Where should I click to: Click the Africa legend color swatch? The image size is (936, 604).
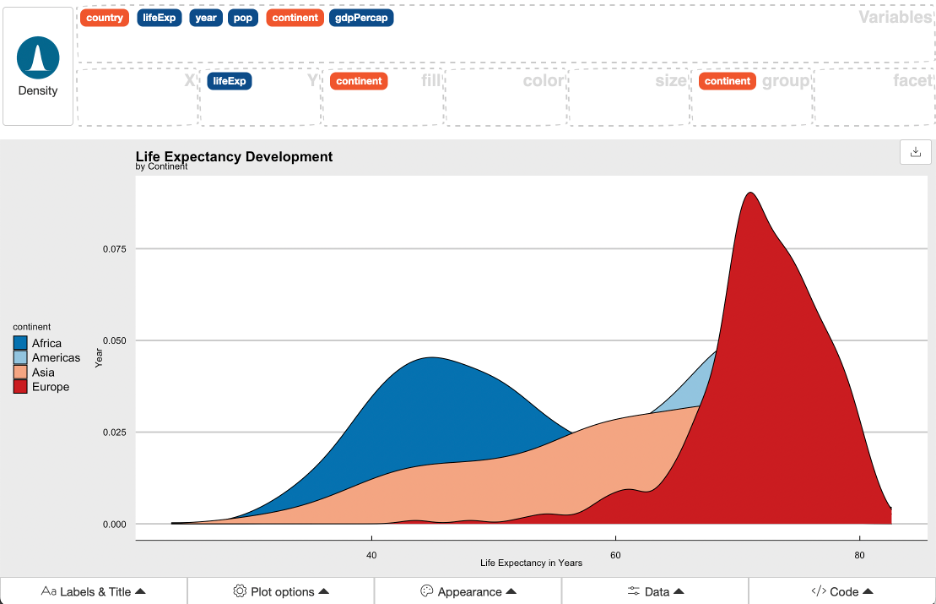click(20, 343)
